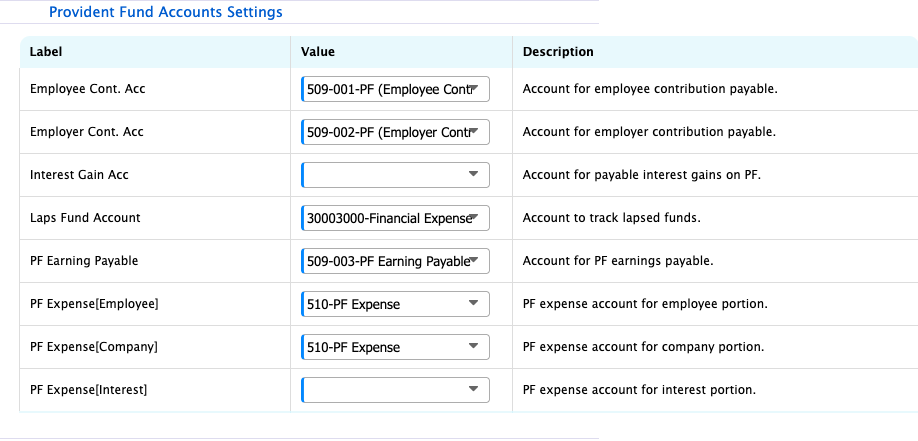Click the Provident Fund Accounts Settings title

(x=165, y=13)
